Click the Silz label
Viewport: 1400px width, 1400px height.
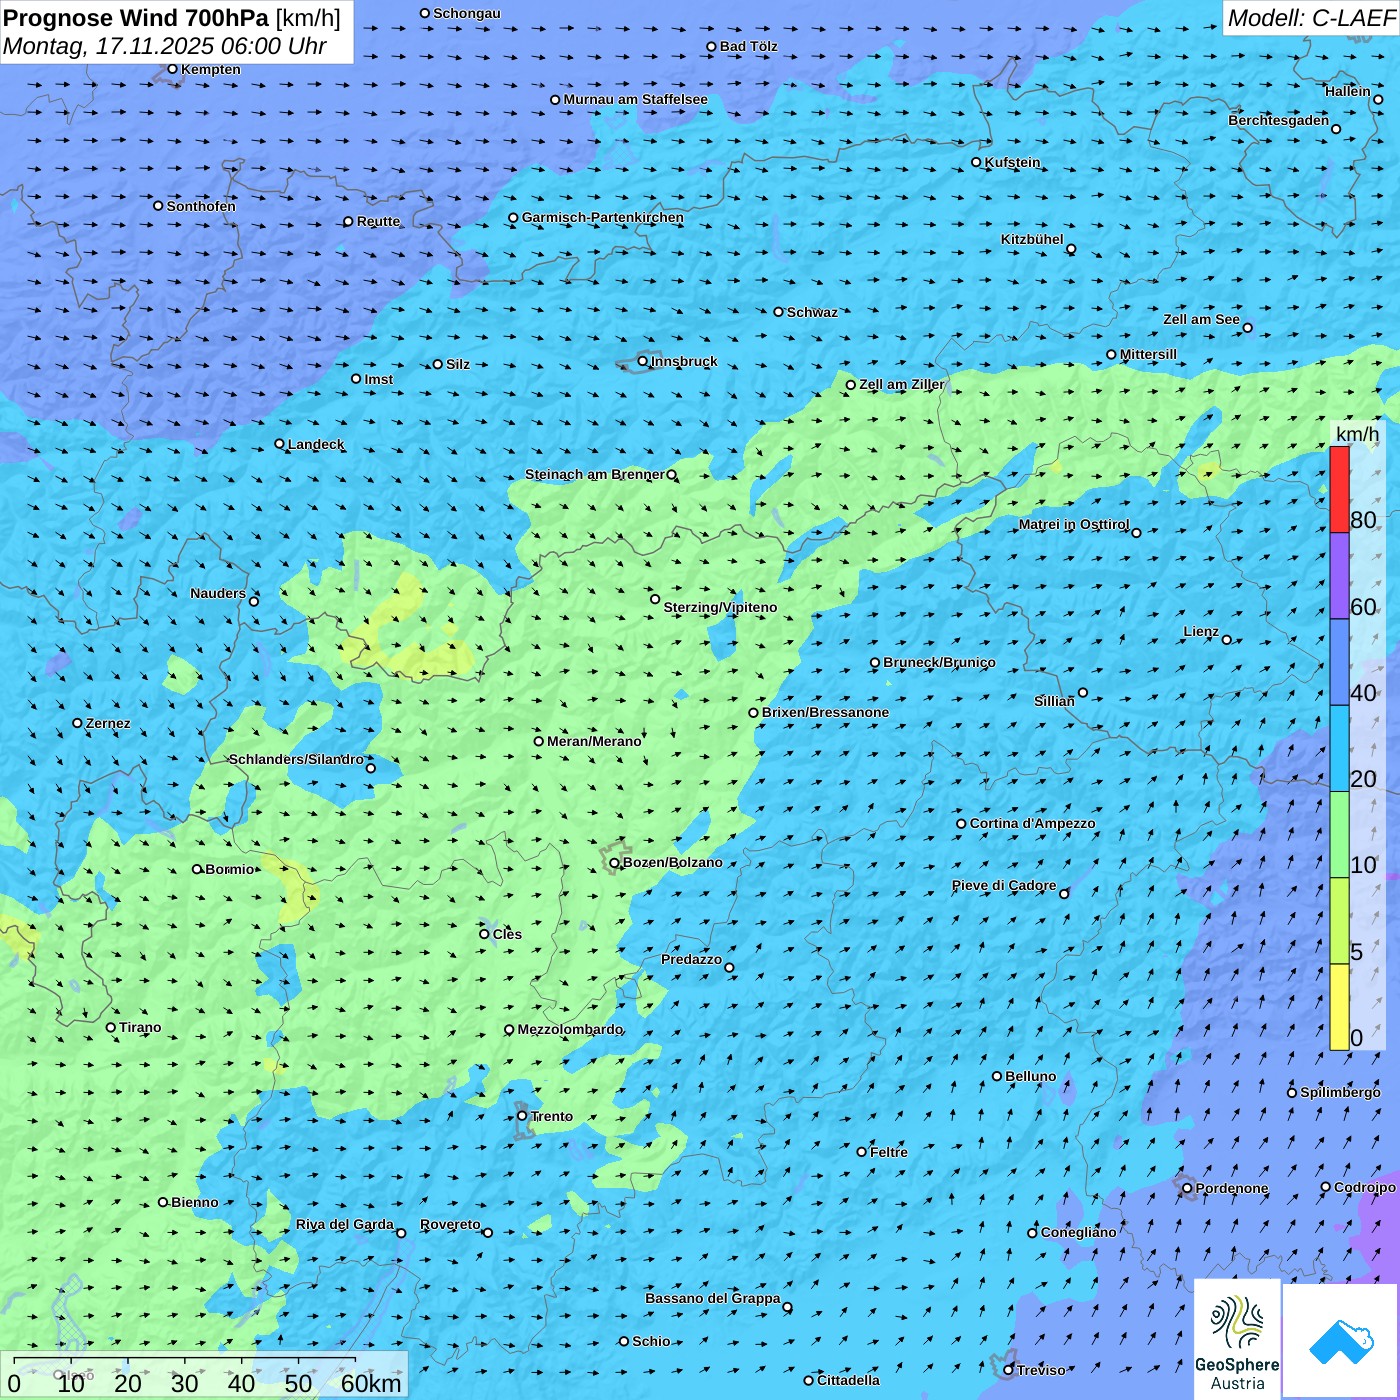pos(458,364)
